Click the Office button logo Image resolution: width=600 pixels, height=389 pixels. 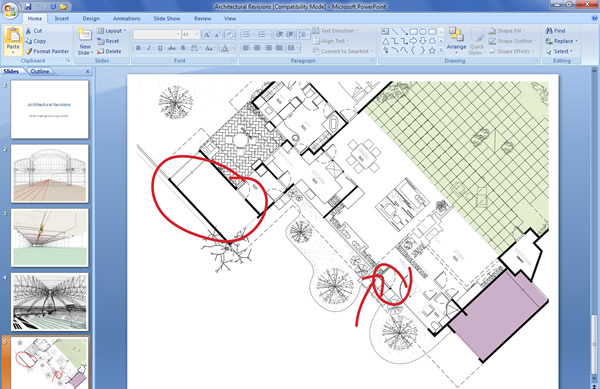click(x=10, y=10)
